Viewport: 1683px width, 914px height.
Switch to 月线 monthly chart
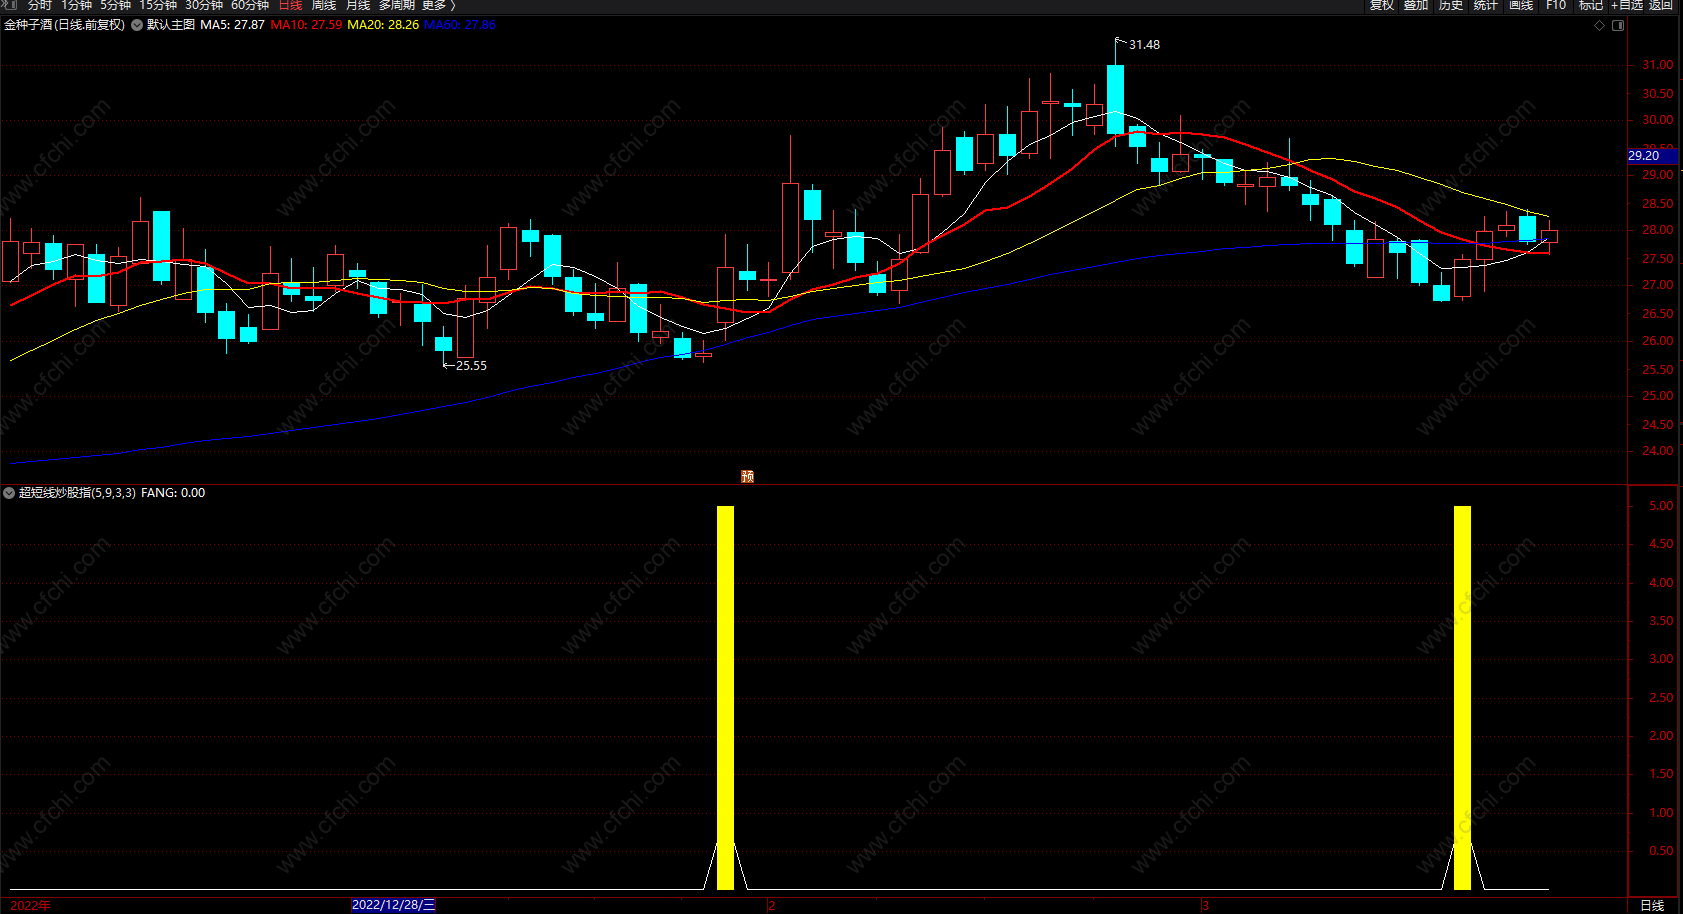coord(358,5)
